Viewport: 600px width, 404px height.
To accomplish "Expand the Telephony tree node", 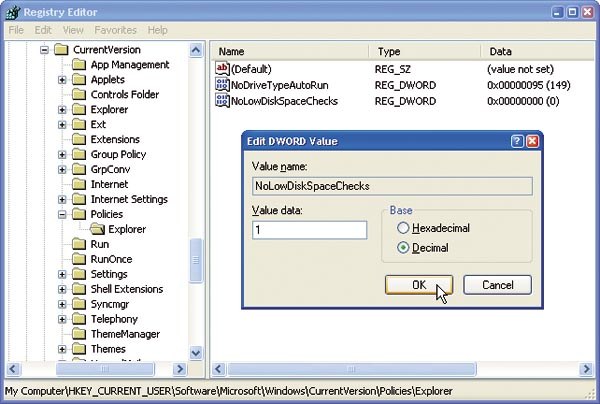I will click(62, 319).
